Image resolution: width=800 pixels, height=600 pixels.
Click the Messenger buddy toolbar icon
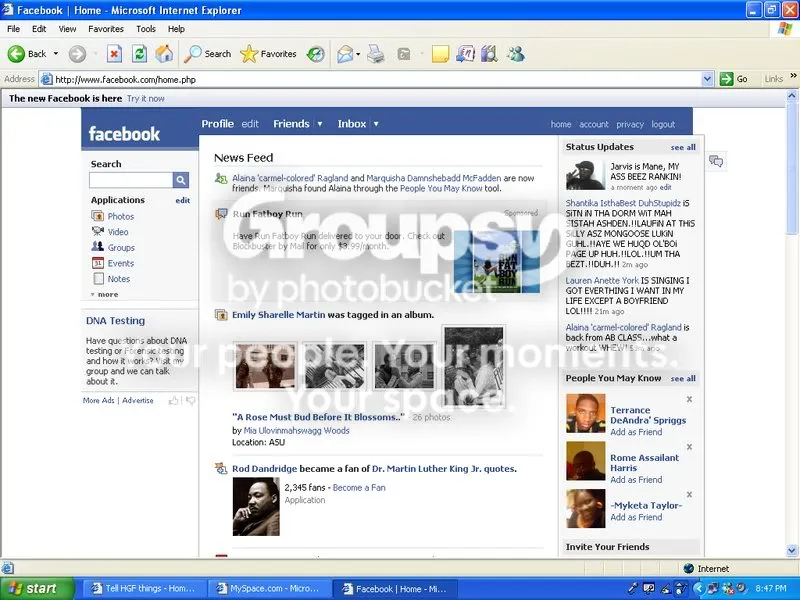(x=516, y=54)
